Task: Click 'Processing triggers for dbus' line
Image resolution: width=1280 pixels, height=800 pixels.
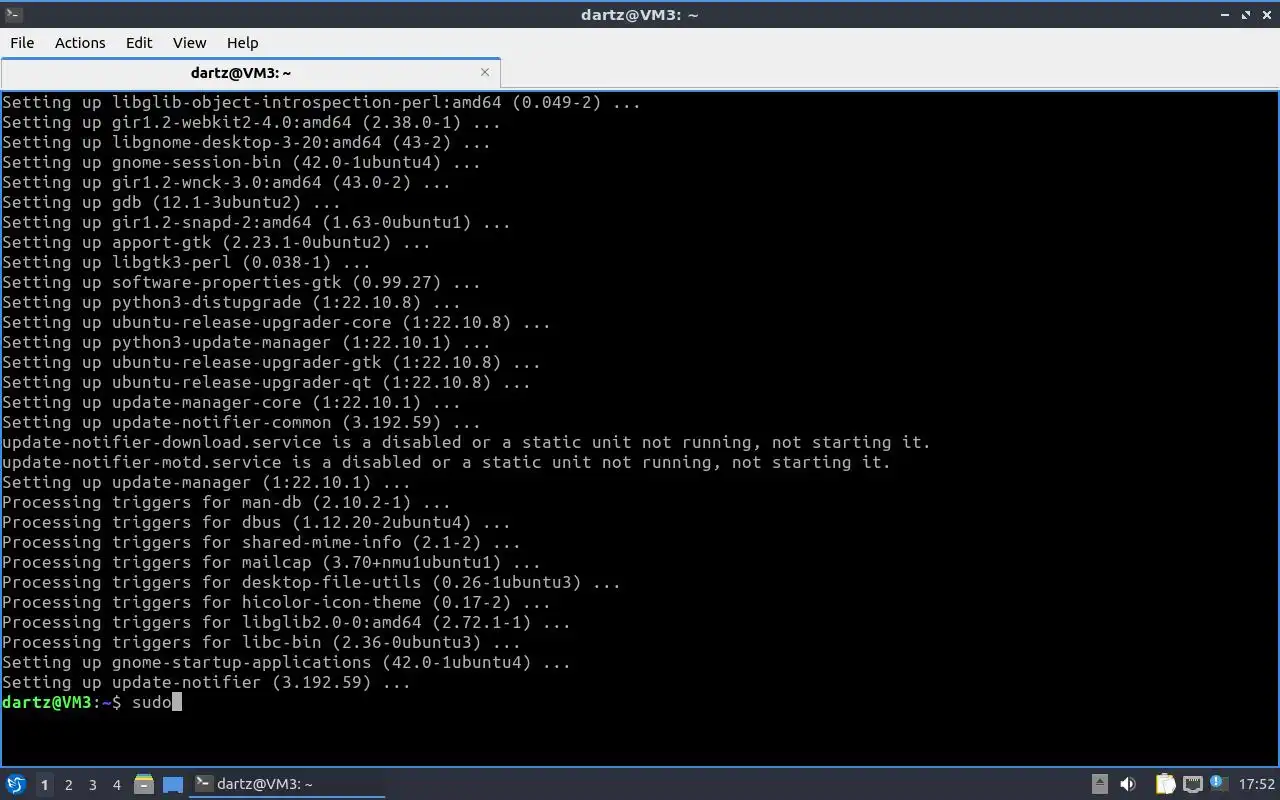Action: [256, 522]
